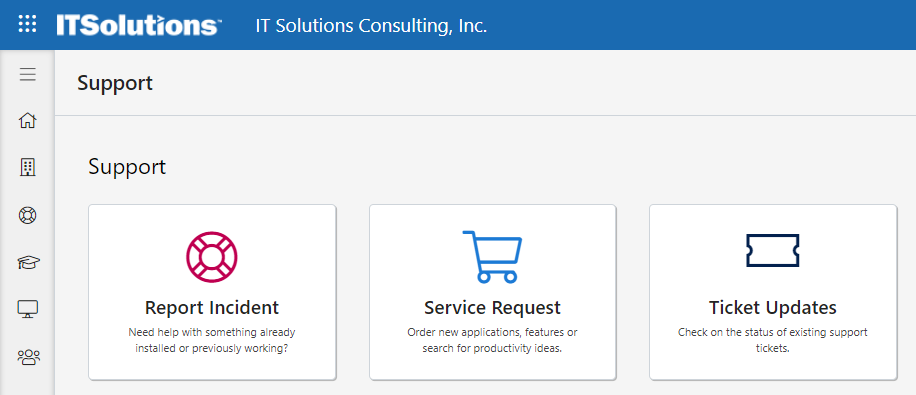Click the Support breadcrumb title at top
The width and height of the screenshot is (916, 395).
coord(115,82)
